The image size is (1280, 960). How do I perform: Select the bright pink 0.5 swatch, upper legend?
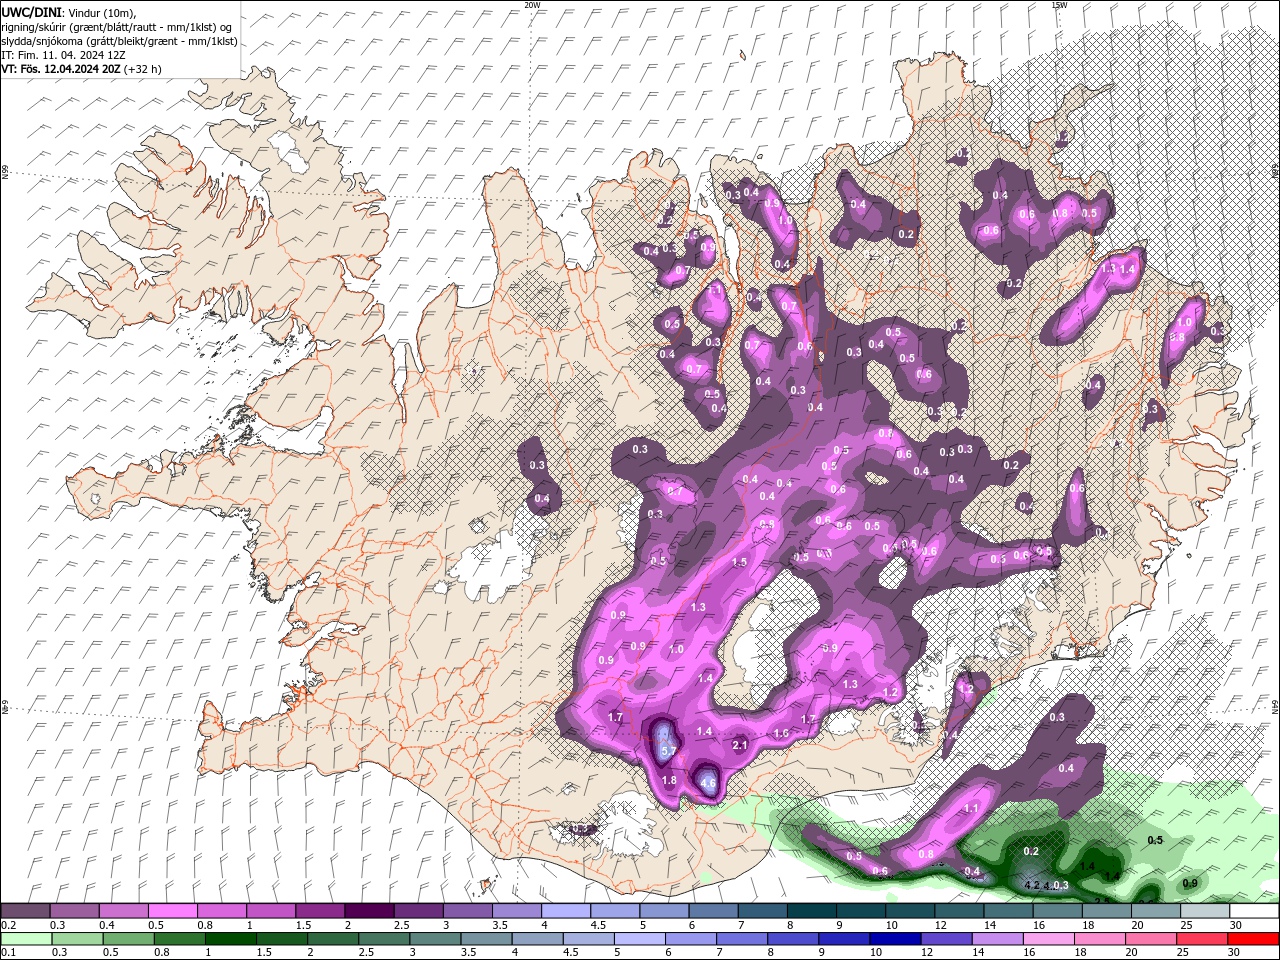pyautogui.click(x=172, y=911)
